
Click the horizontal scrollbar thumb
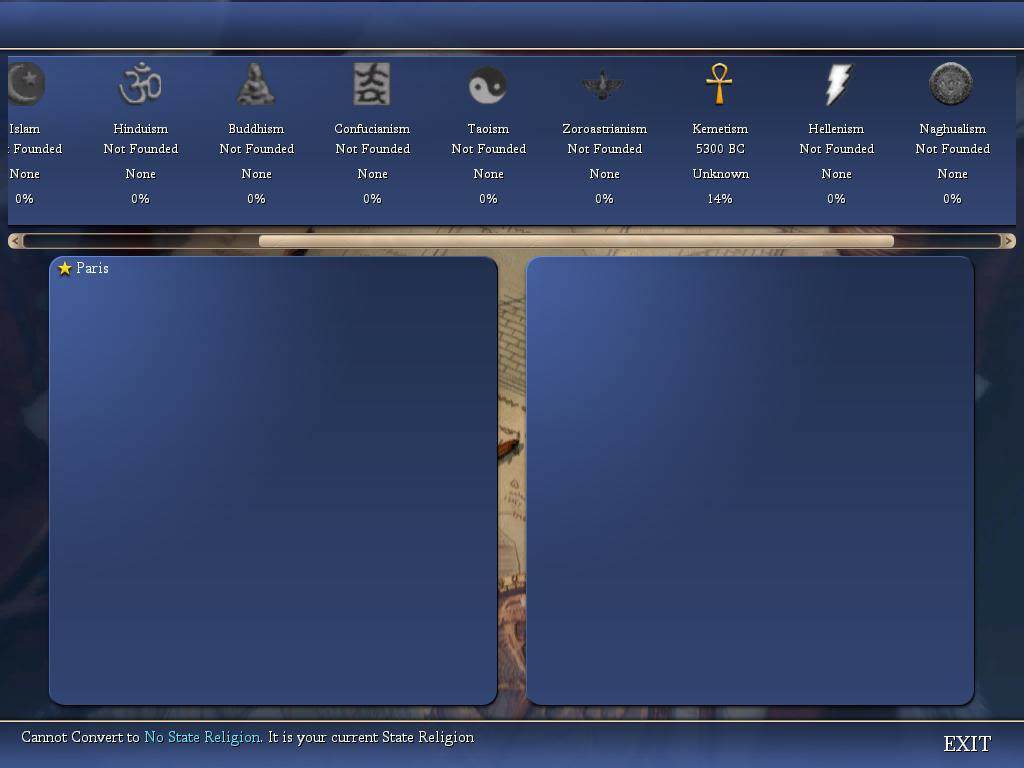575,241
